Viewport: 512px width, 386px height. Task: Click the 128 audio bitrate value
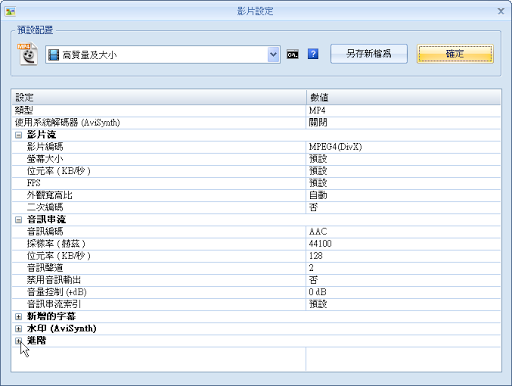[315, 256]
